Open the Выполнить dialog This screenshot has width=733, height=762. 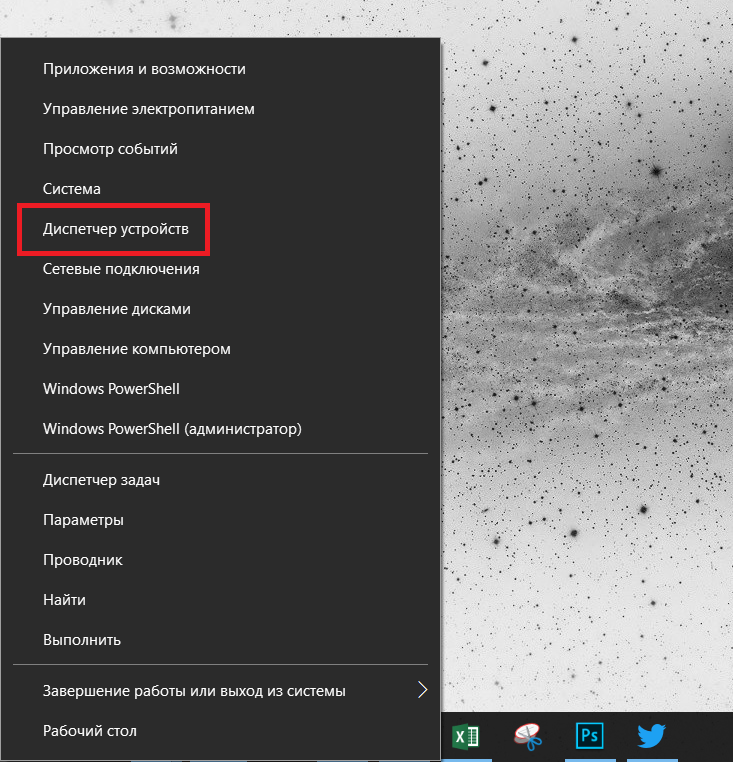point(220,640)
